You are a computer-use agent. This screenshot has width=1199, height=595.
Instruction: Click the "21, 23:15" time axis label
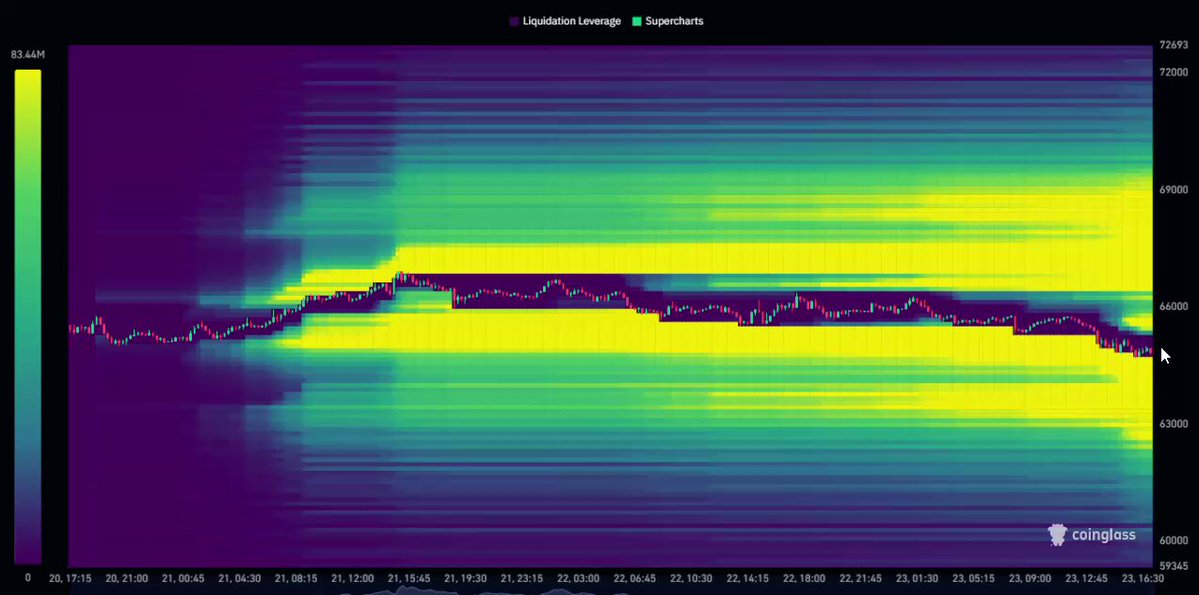pyautogui.click(x=523, y=579)
